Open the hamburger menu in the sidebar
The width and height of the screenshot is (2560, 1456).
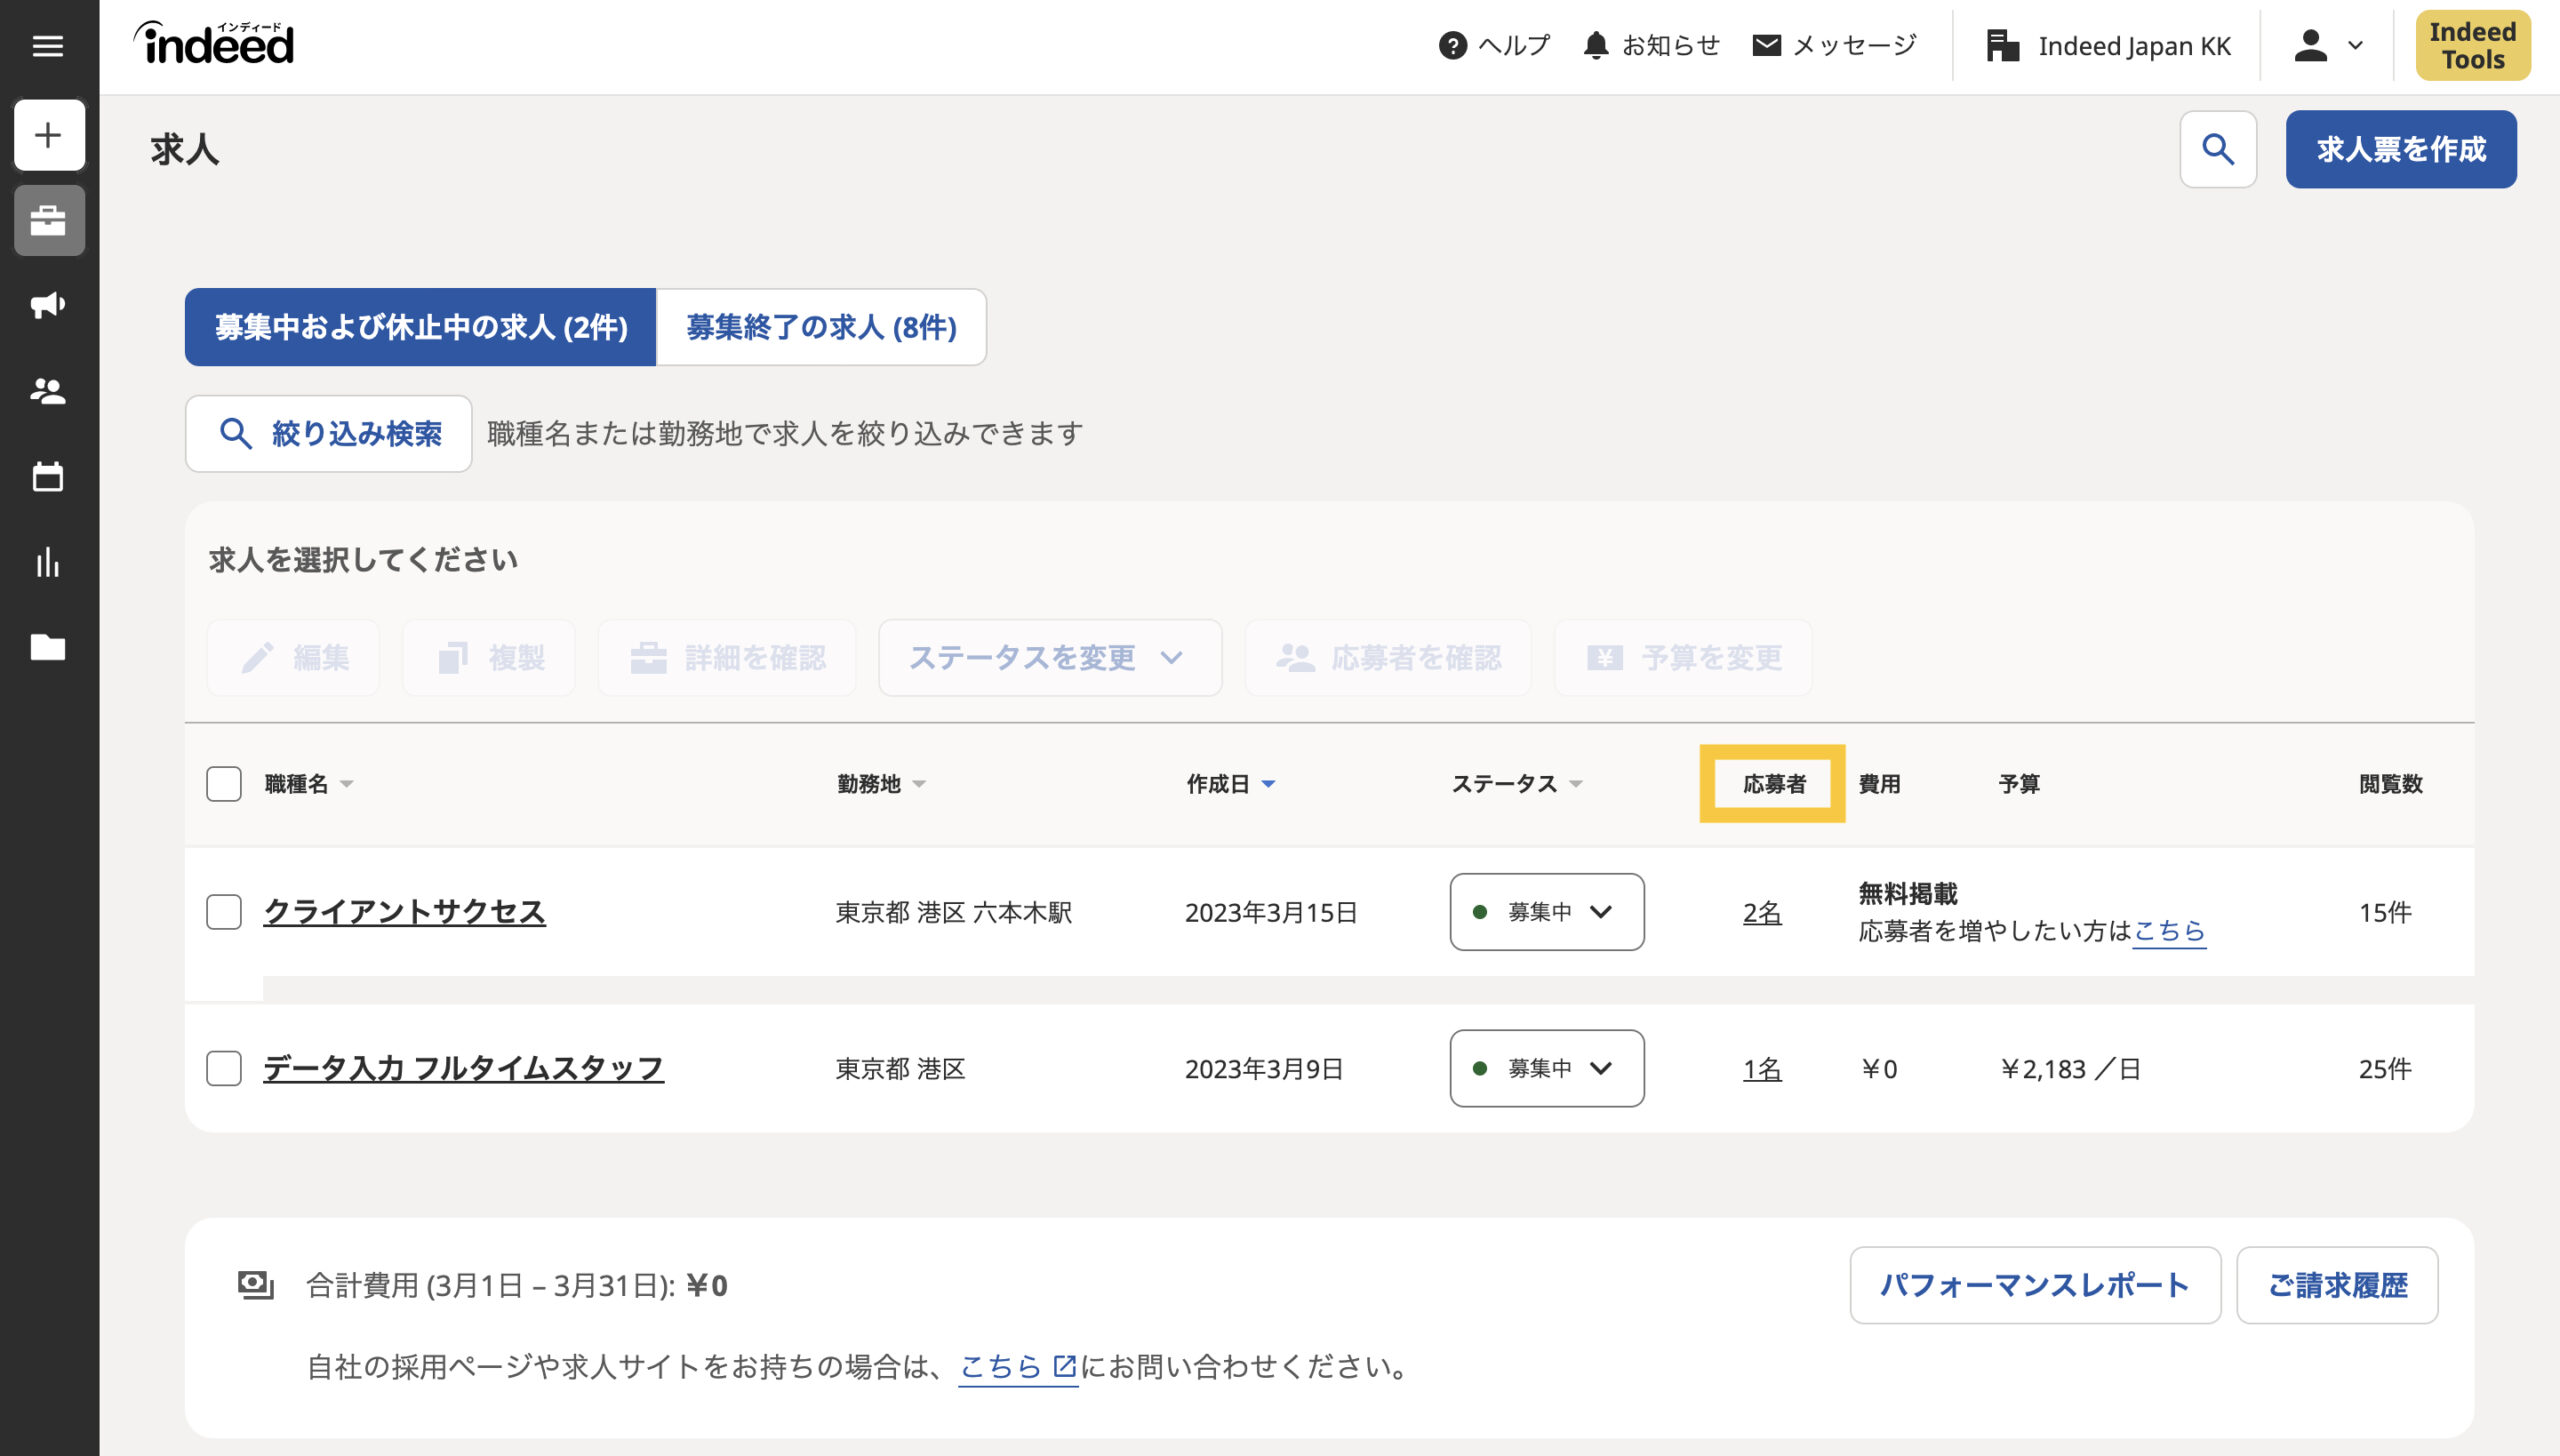click(x=48, y=46)
